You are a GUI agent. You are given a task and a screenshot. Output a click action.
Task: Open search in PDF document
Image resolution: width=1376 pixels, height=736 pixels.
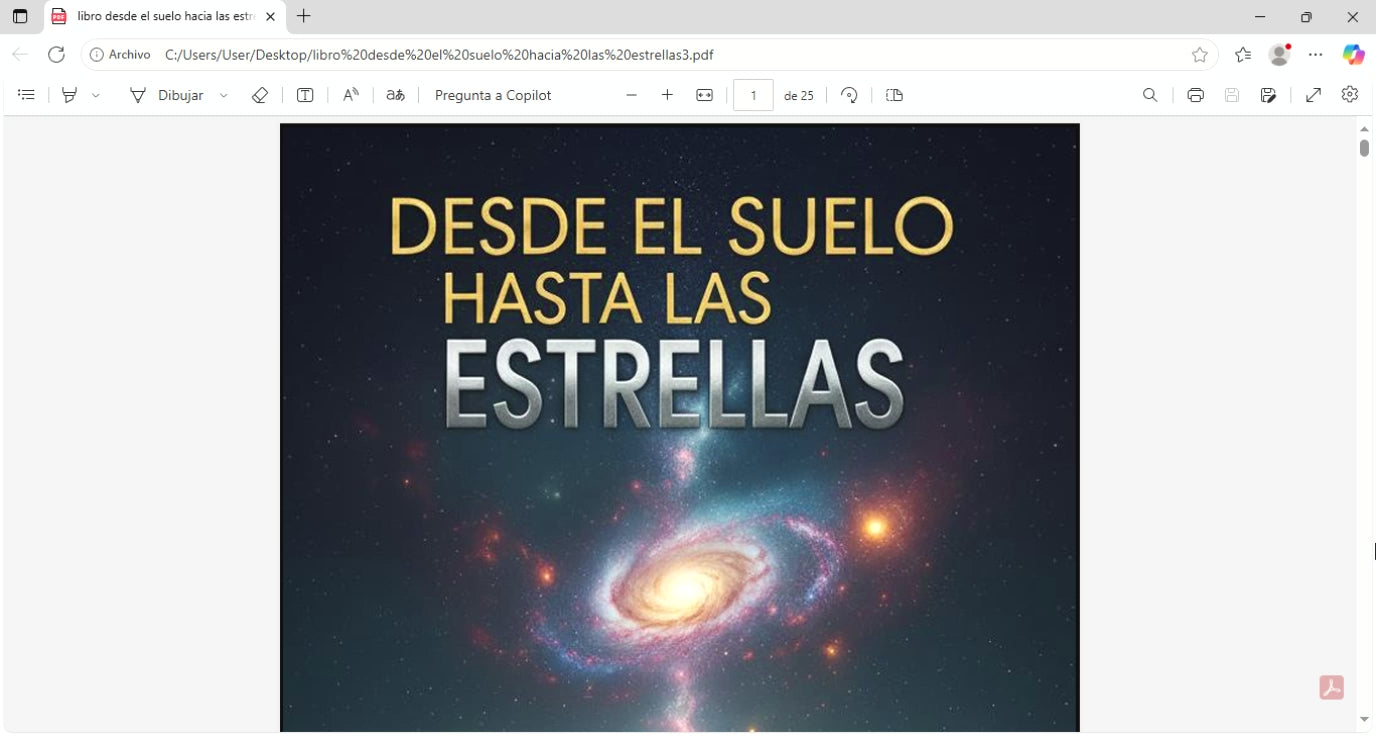1150,95
